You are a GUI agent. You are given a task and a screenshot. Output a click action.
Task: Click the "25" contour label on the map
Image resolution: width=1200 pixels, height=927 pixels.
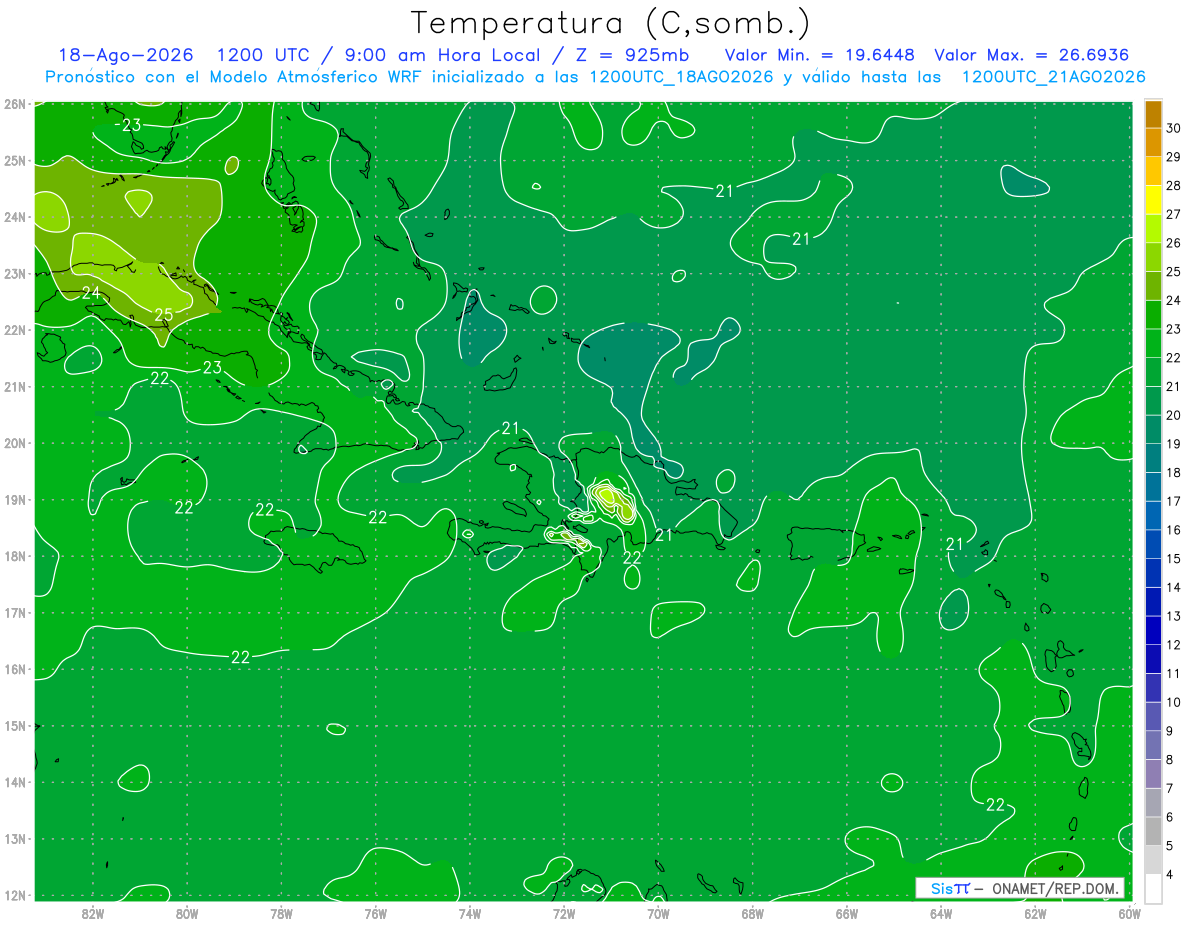point(164,314)
